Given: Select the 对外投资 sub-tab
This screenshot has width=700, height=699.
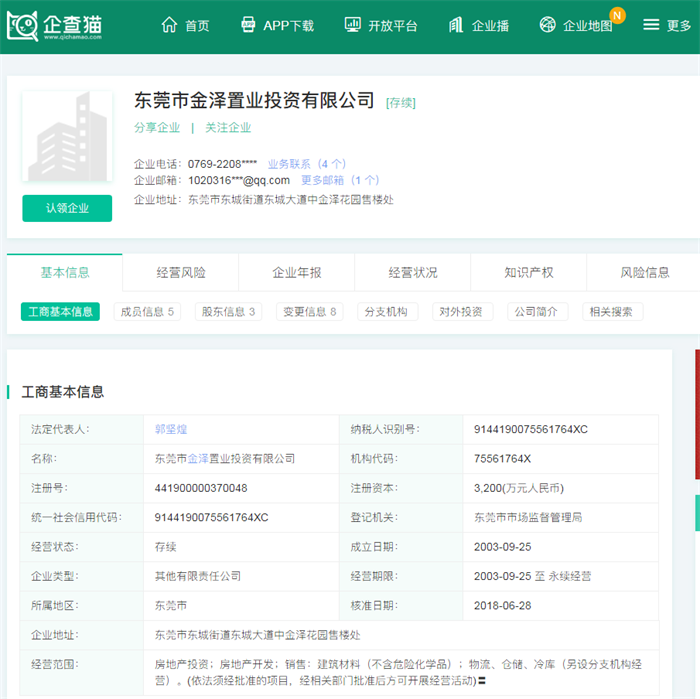Looking at the screenshot, I should 463,312.
